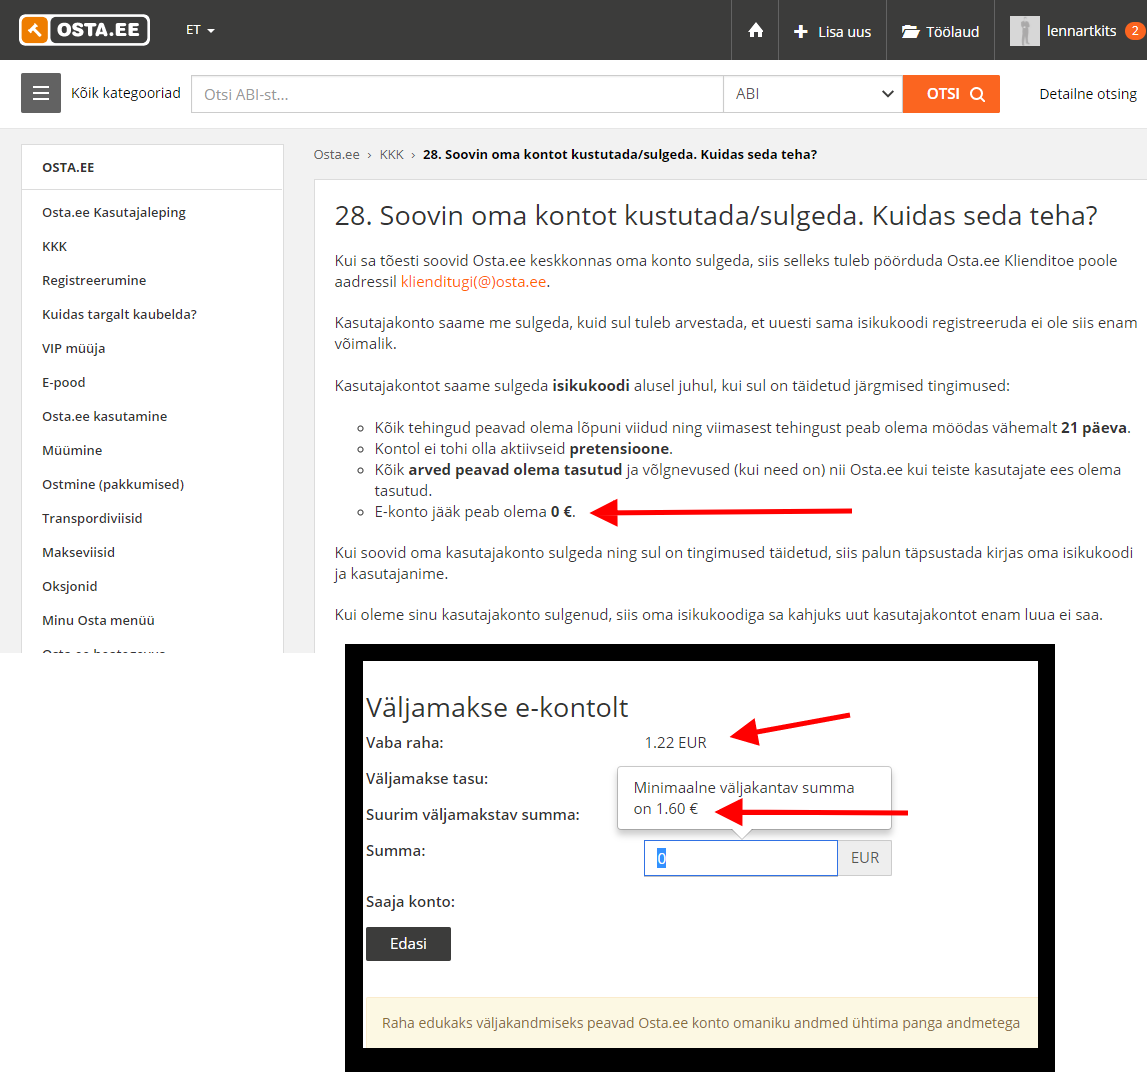Viewport: 1147px width, 1077px height.
Task: Click Kõik kategooriad label
Action: (x=126, y=93)
